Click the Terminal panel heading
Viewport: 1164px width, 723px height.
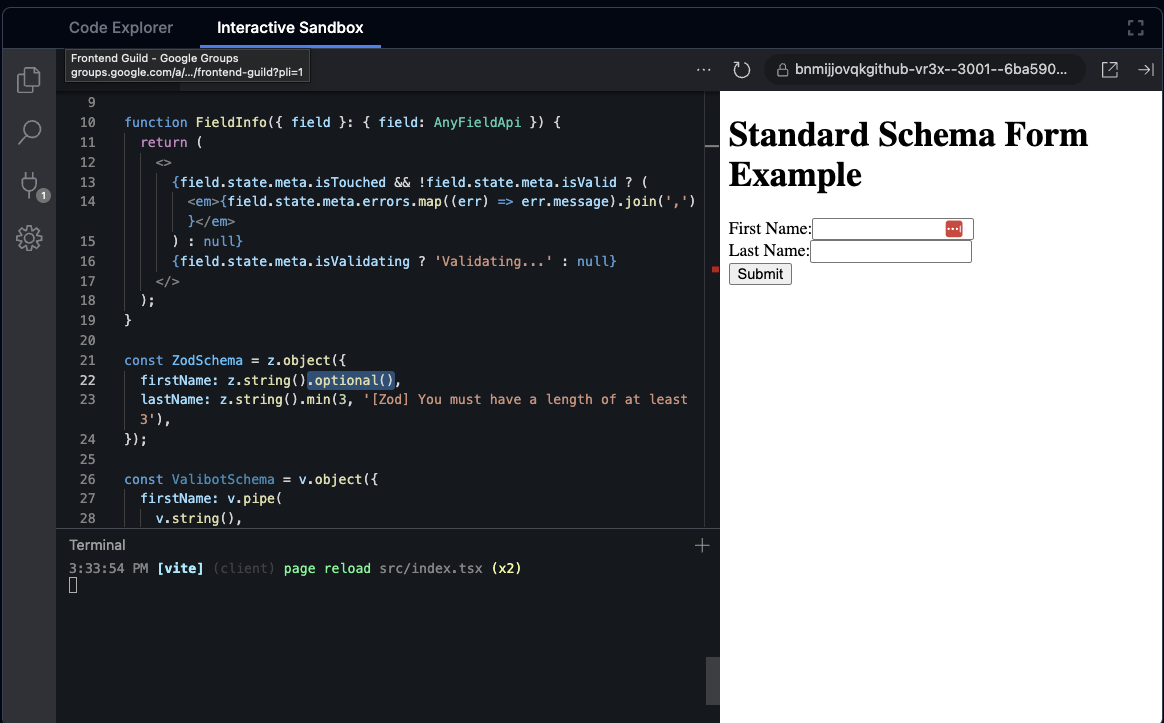pyautogui.click(x=97, y=545)
